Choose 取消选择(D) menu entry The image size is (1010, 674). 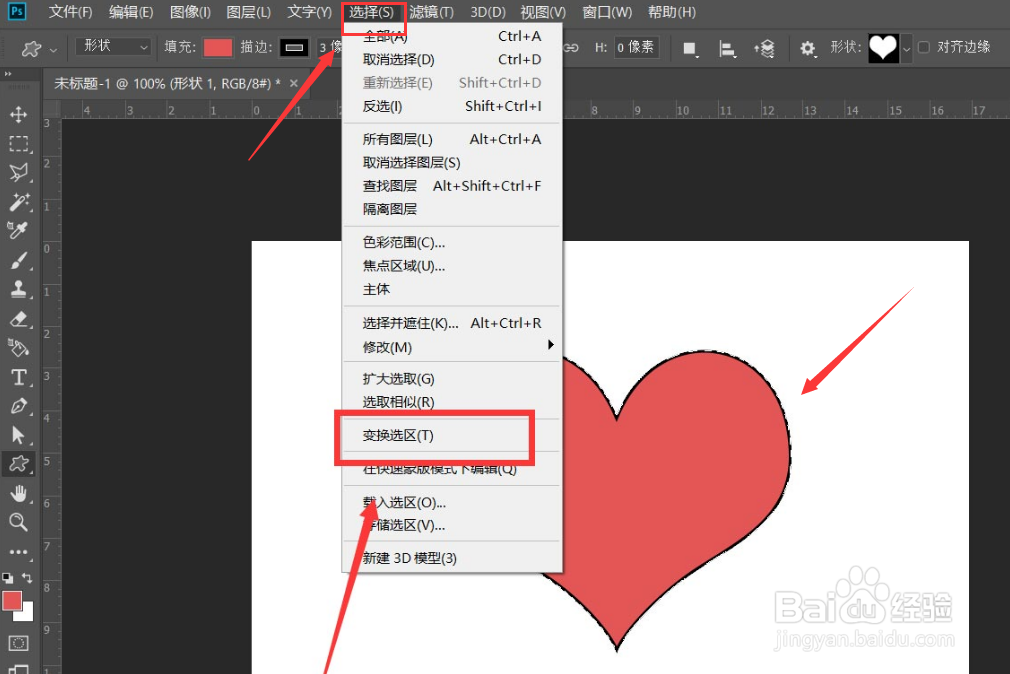click(x=452, y=59)
